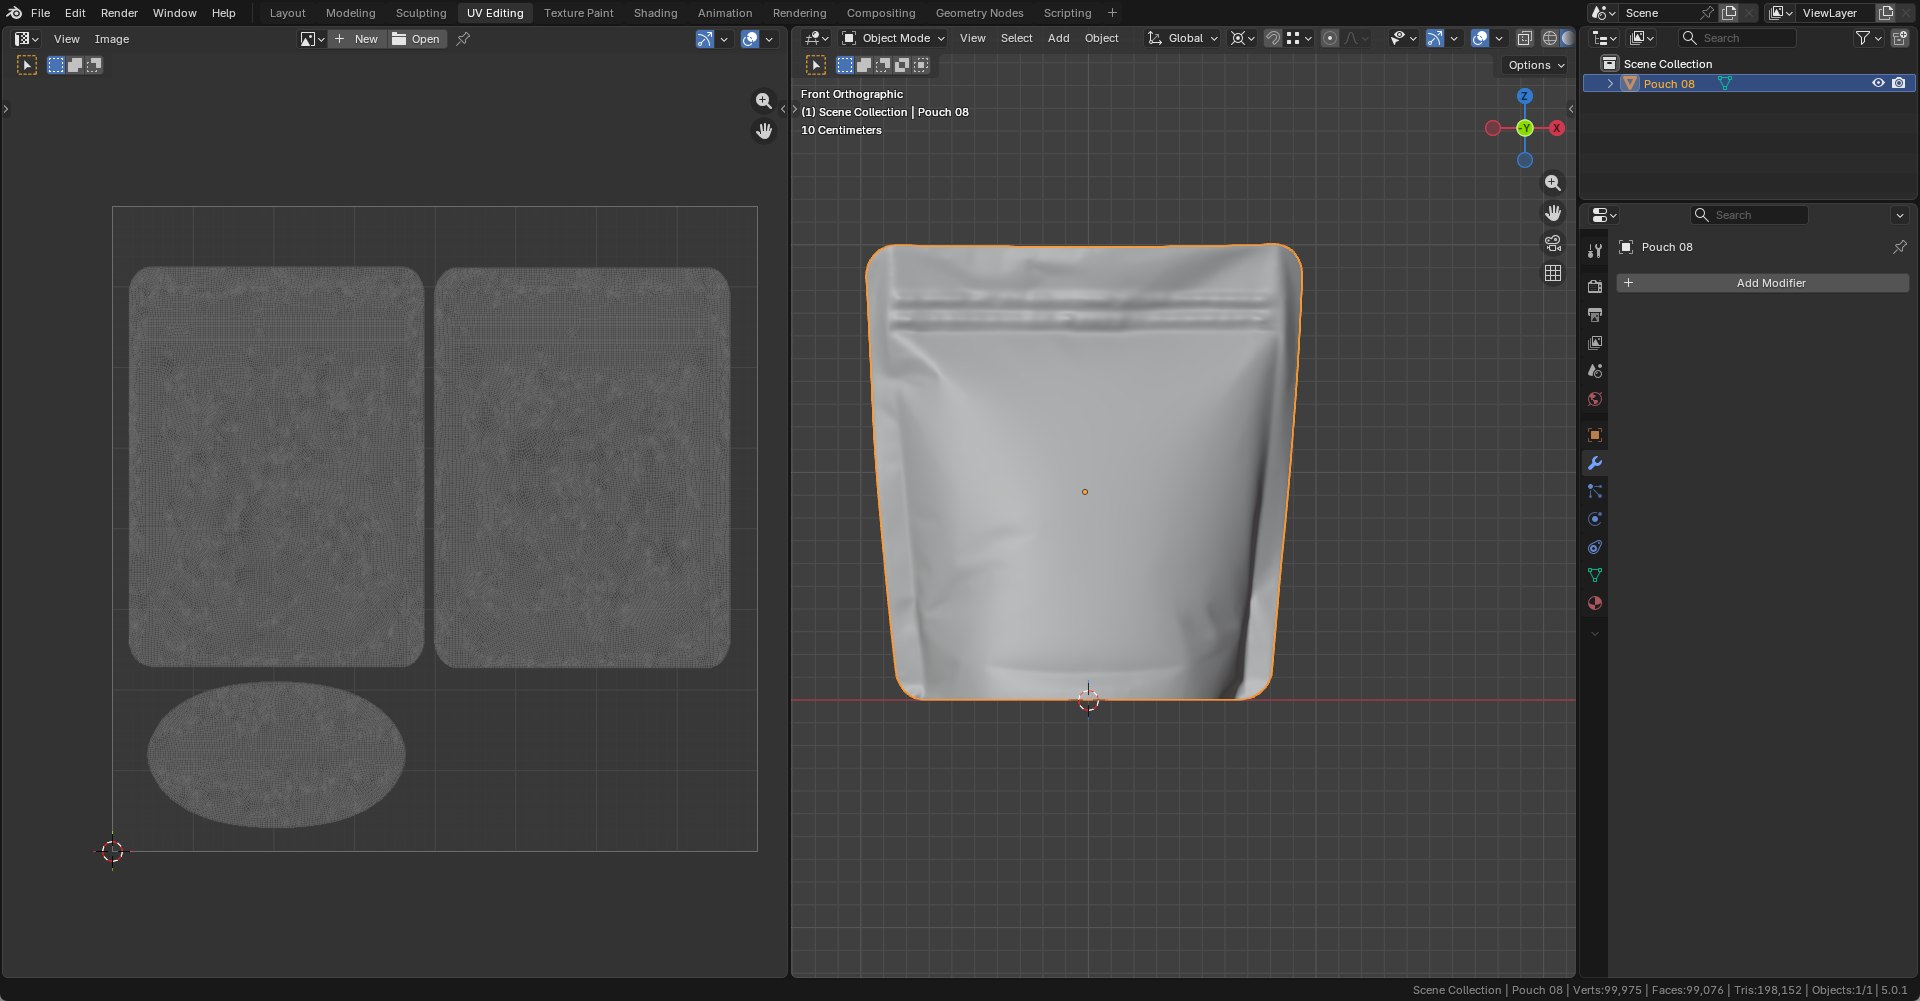Image resolution: width=1920 pixels, height=1001 pixels.
Task: Click the X axis on the navigation gizmo
Action: click(1557, 128)
